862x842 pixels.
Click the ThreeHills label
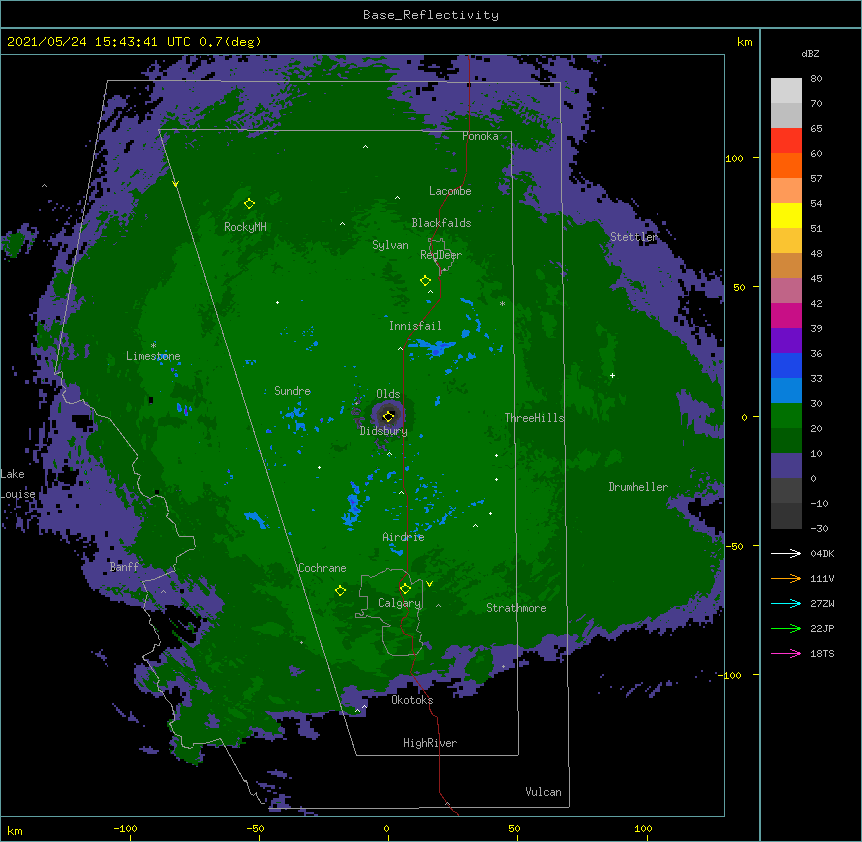point(534,418)
